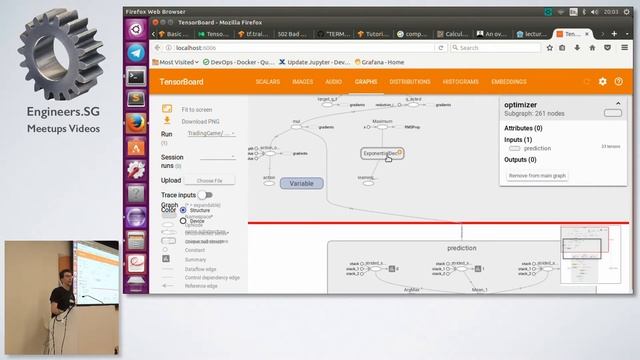Open the Run dropdown TradingGame
The width and height of the screenshot is (640, 360).
coord(211,133)
